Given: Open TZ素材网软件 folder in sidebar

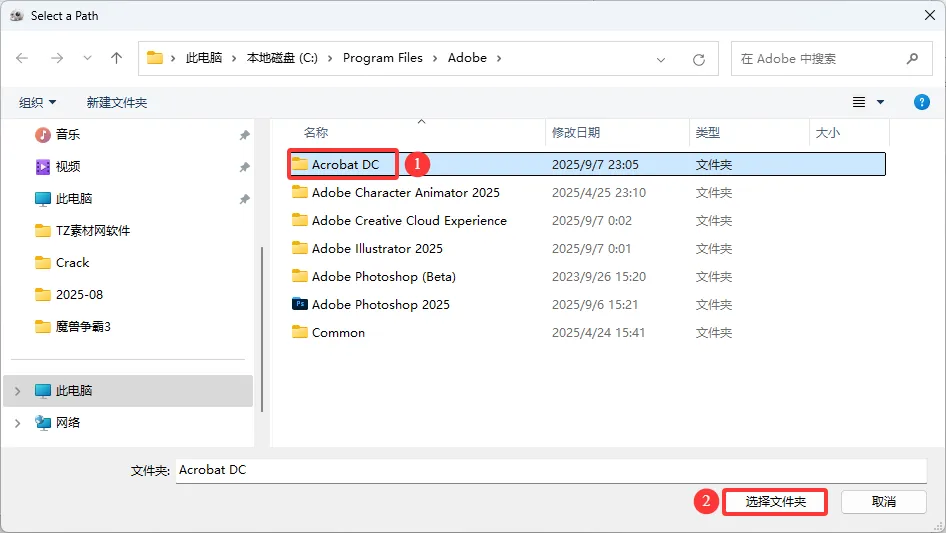Looking at the screenshot, I should 93,231.
